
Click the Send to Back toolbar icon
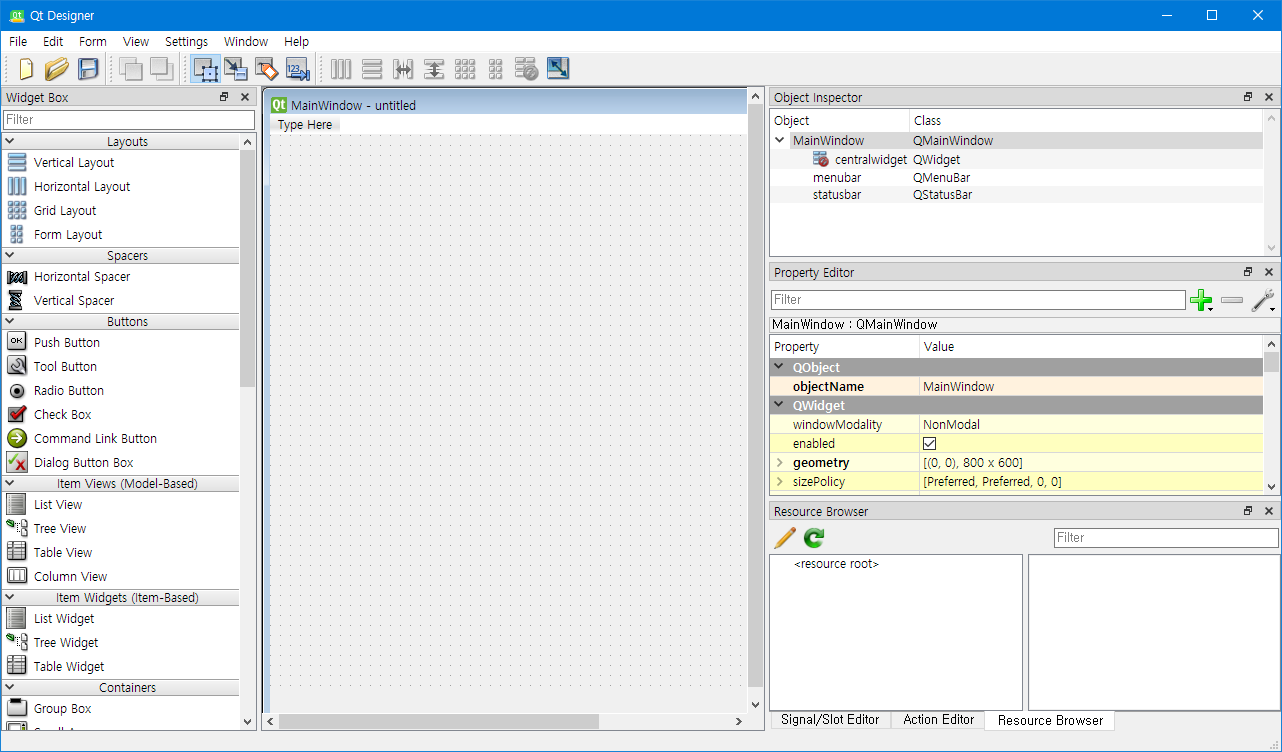click(x=131, y=69)
